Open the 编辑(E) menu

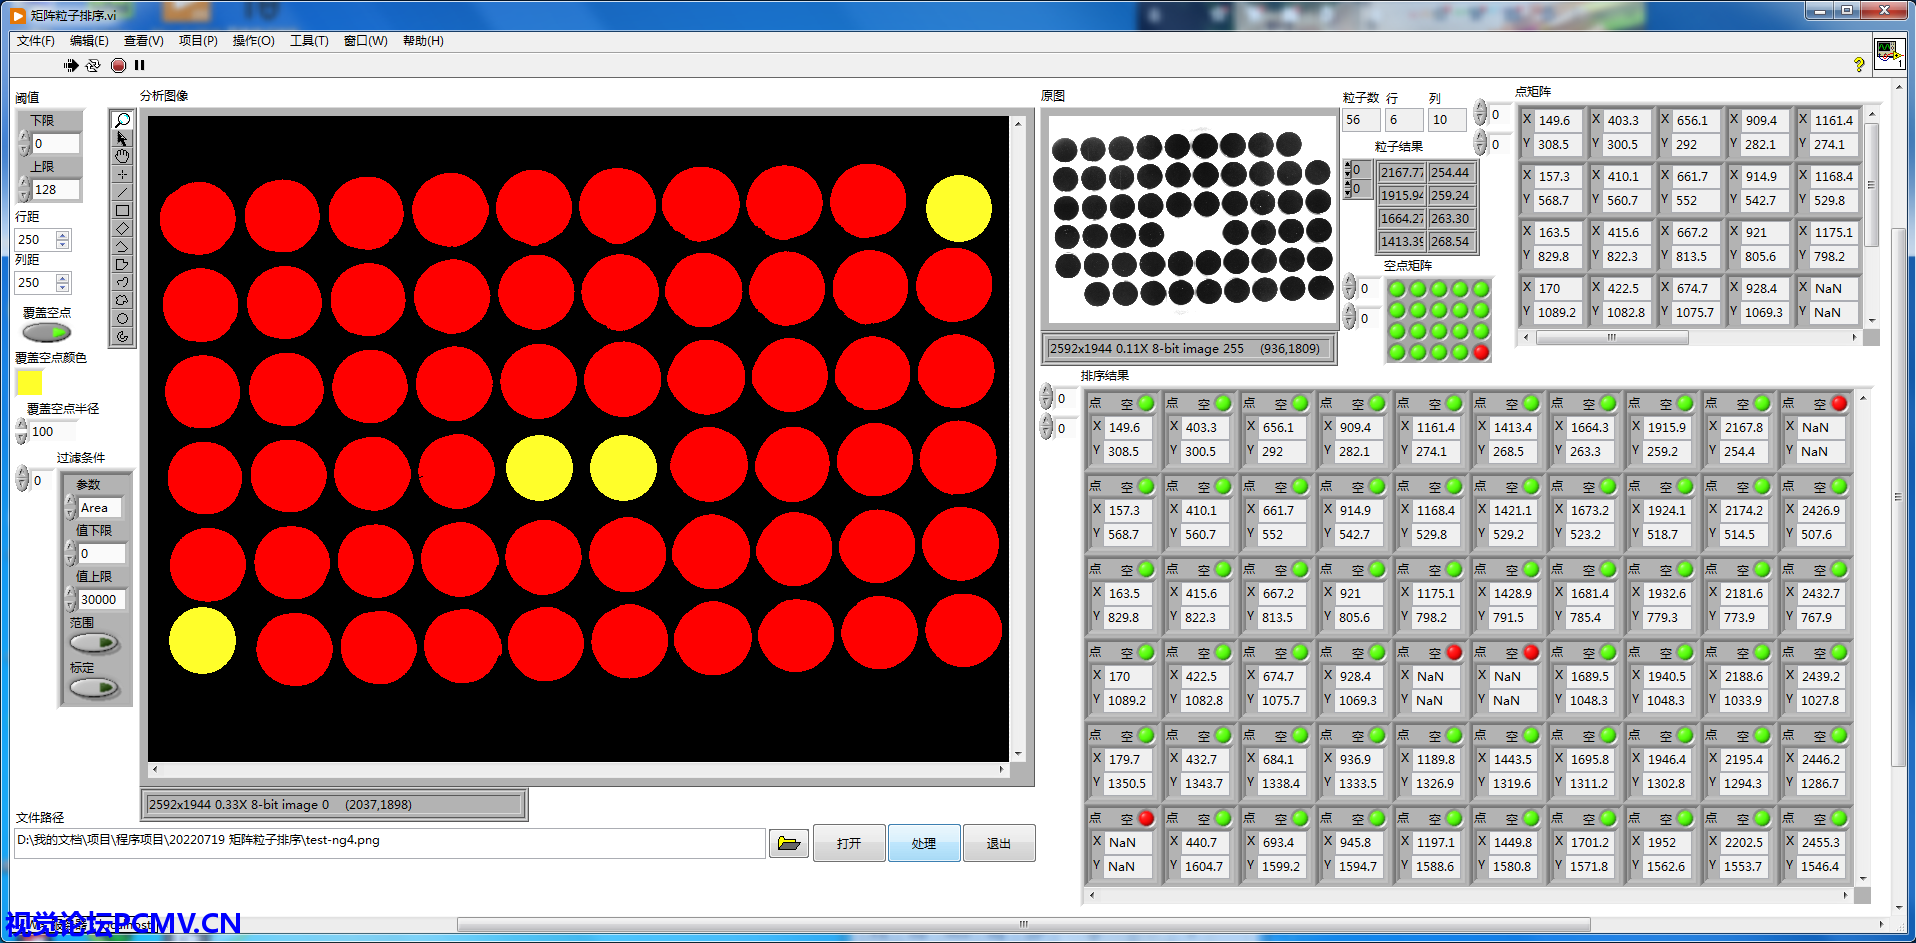[89, 41]
